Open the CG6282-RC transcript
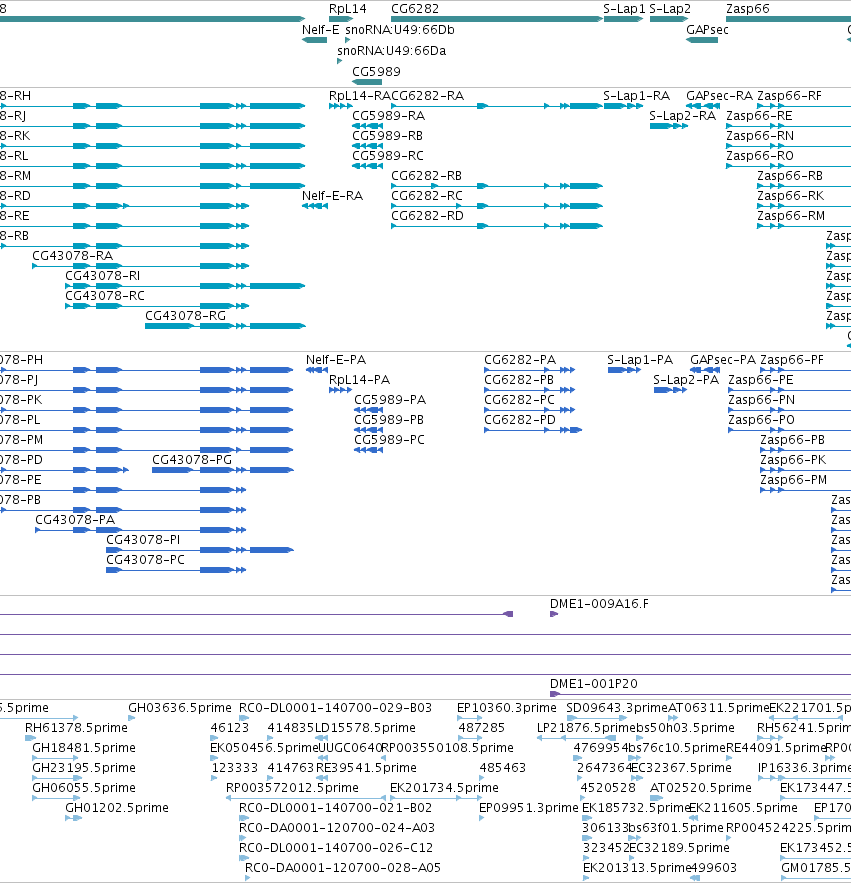Image resolution: width=851 pixels, height=883 pixels. pos(497,206)
